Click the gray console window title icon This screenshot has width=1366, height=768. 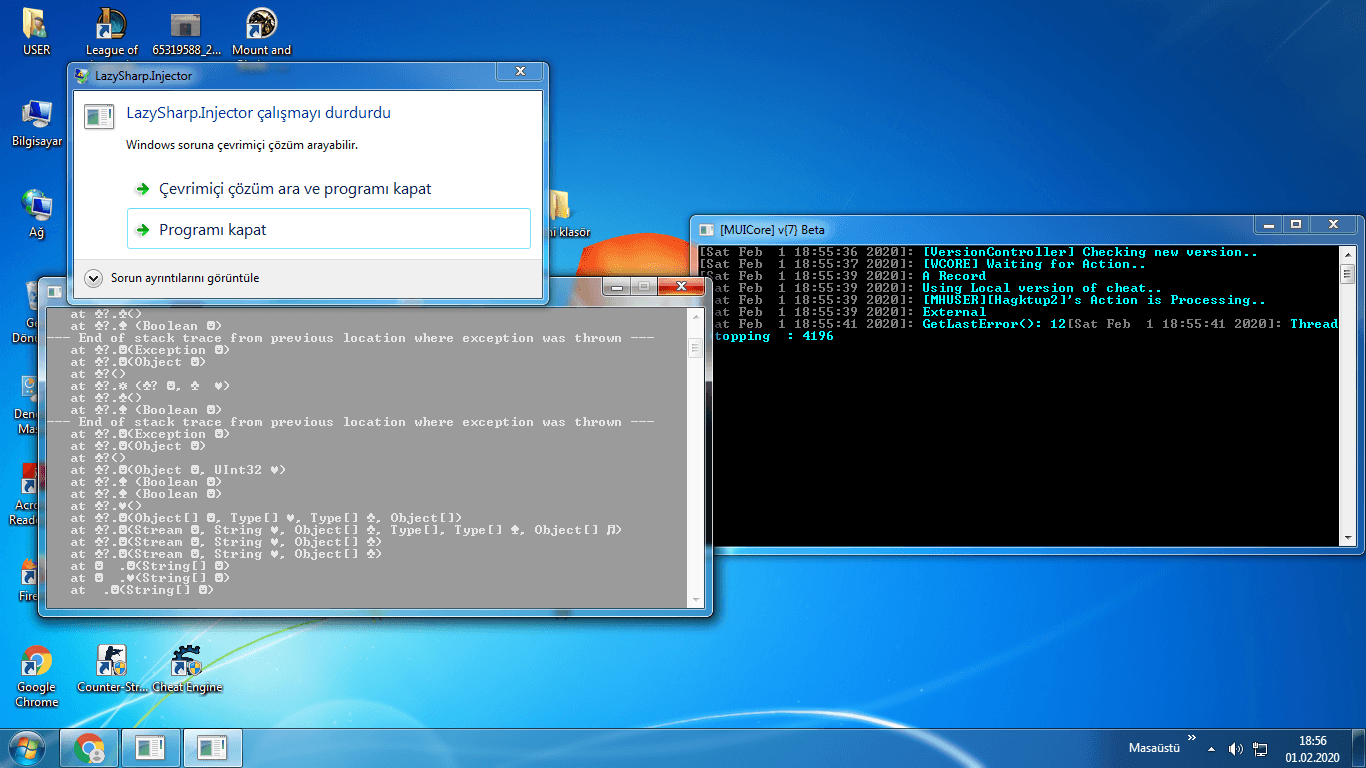coord(55,291)
